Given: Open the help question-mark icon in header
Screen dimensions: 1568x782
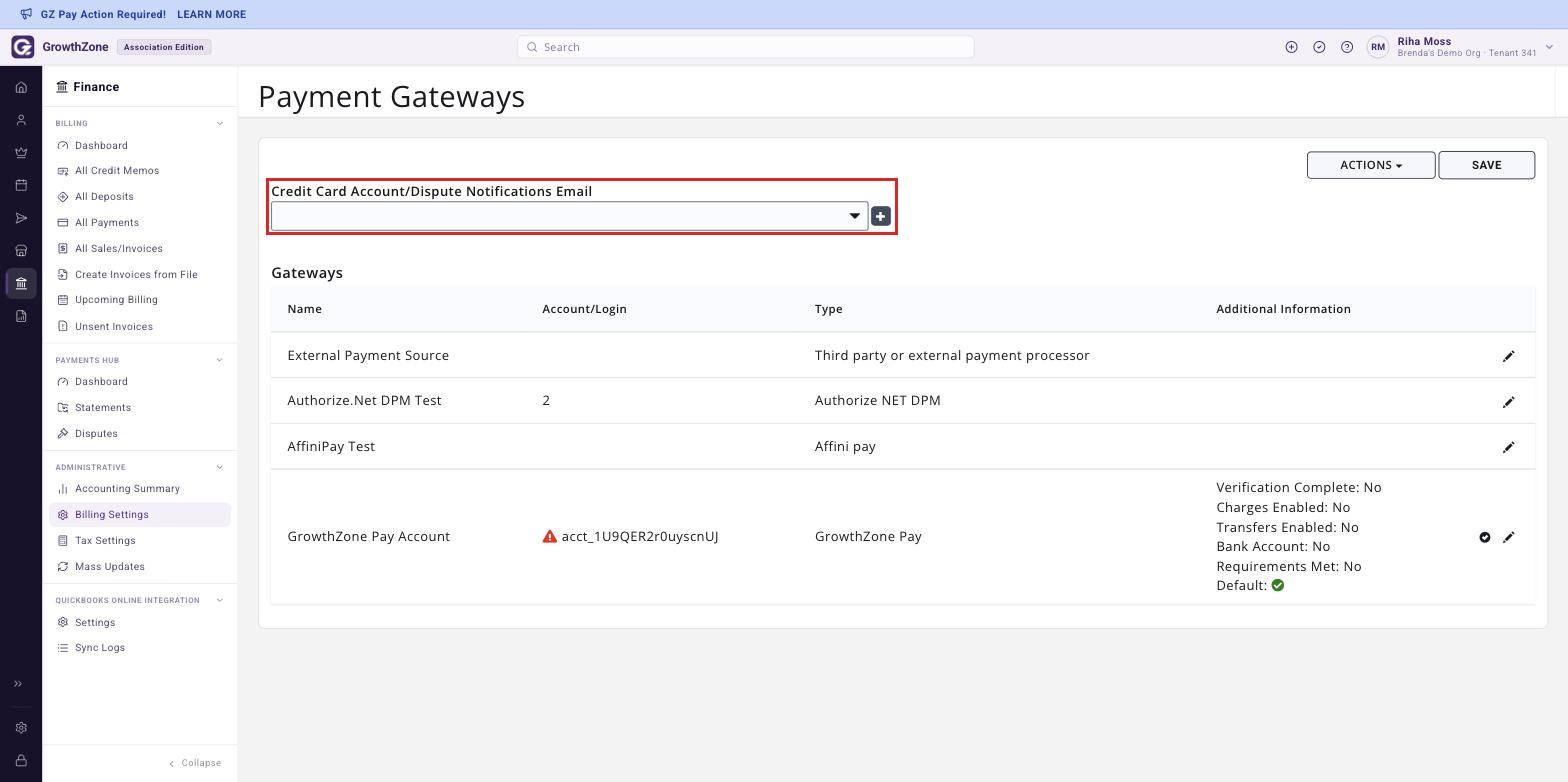Looking at the screenshot, I should click(x=1347, y=47).
